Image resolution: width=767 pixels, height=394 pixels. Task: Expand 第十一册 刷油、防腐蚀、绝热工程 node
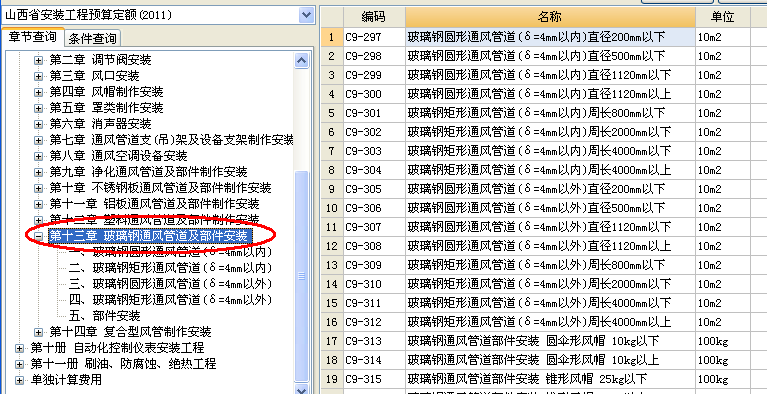tap(19, 364)
